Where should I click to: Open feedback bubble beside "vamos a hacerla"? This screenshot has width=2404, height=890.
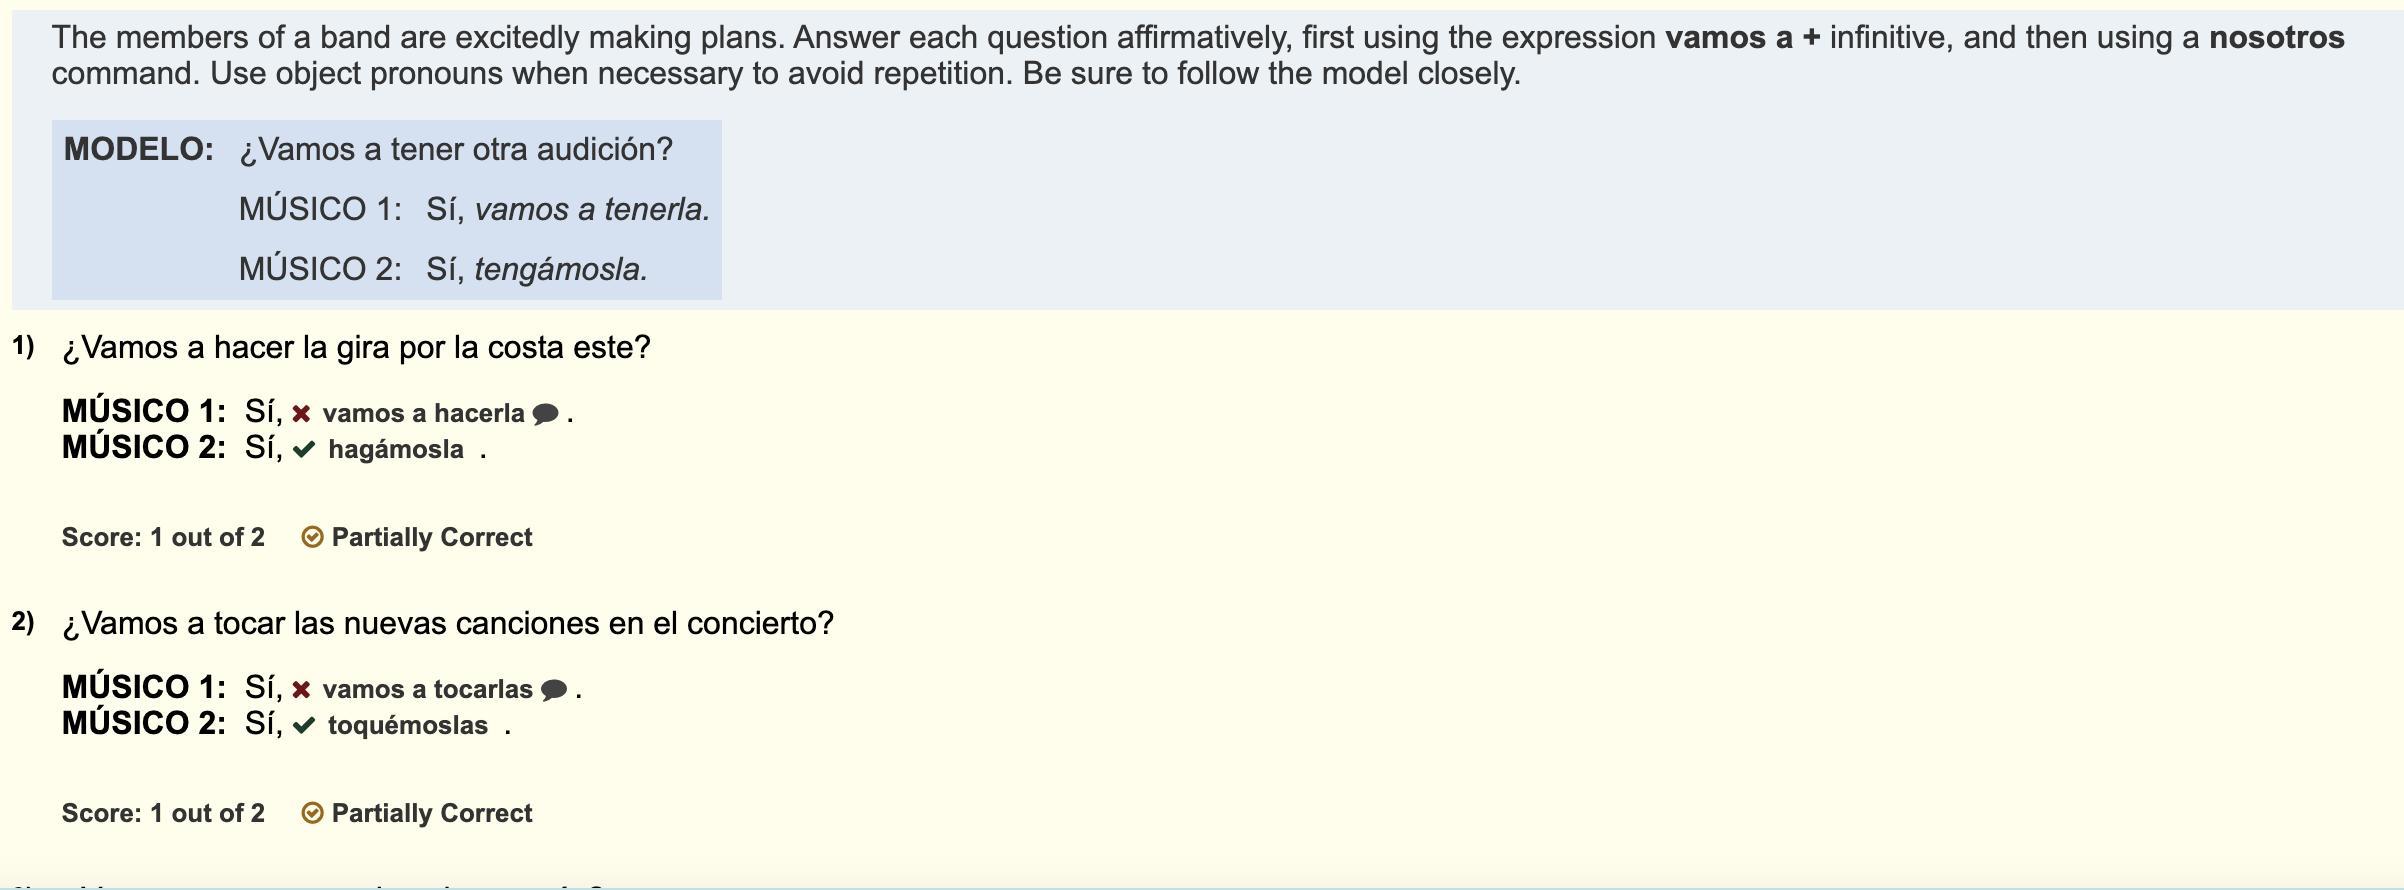pyautogui.click(x=545, y=414)
